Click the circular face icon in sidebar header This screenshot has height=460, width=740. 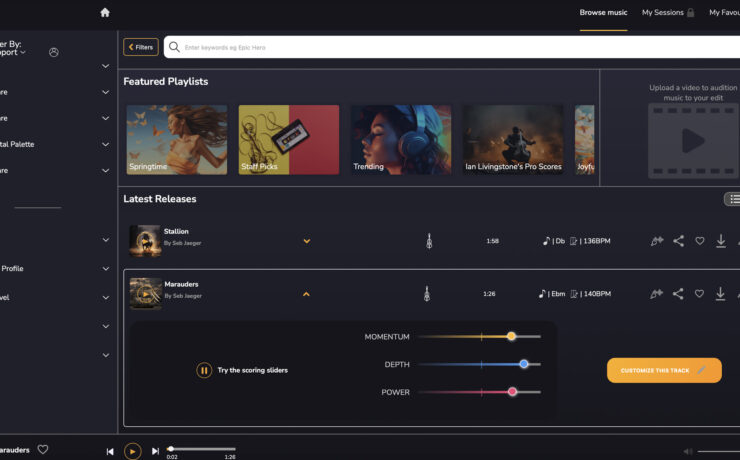(54, 52)
